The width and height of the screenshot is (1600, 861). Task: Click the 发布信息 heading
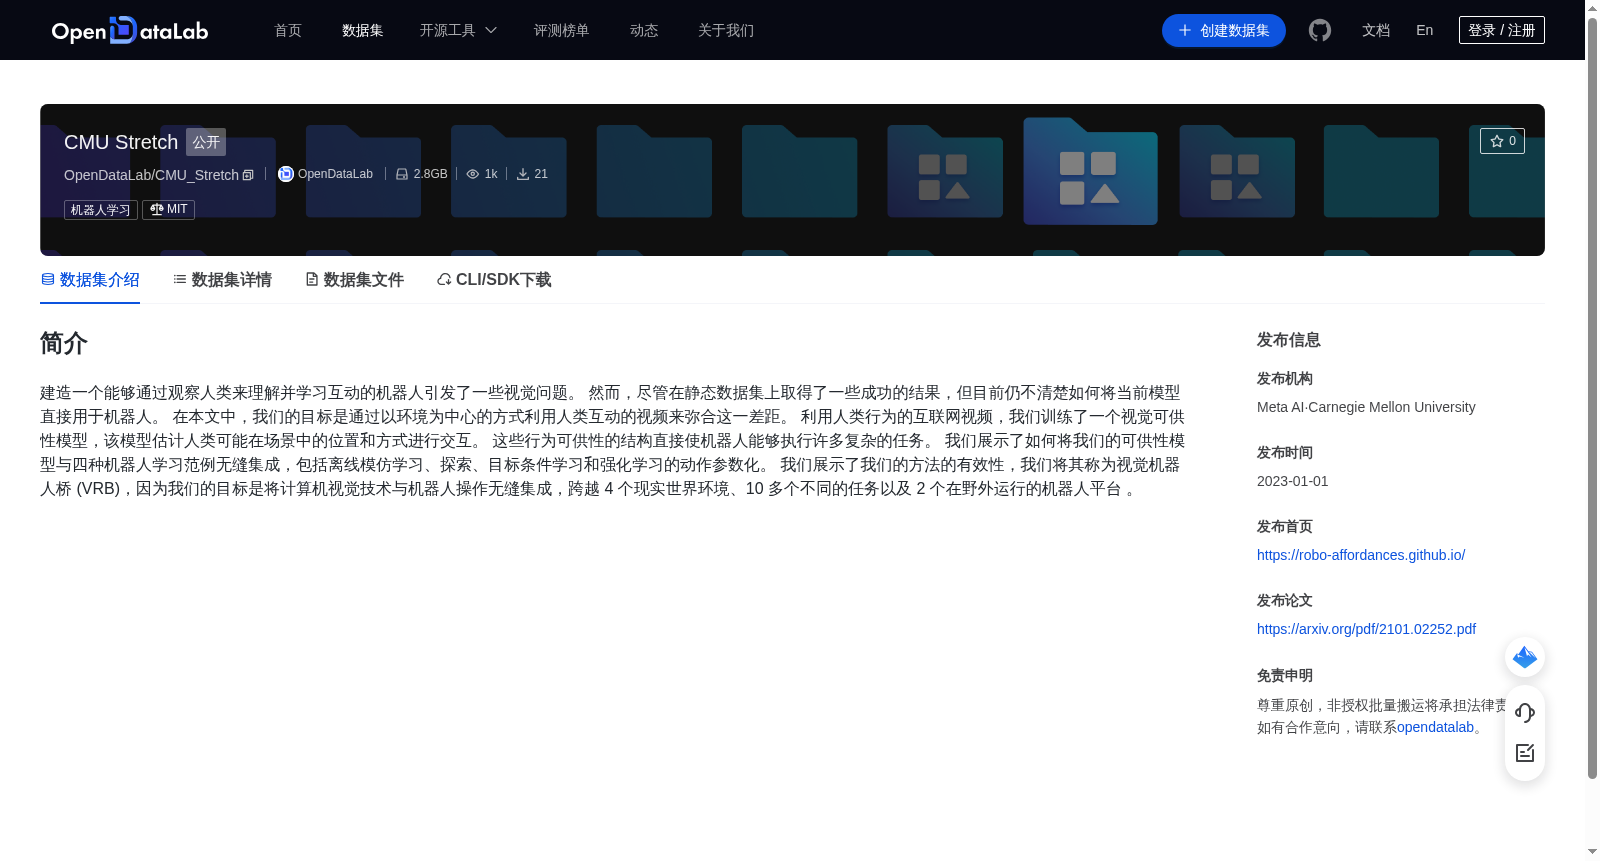point(1289,340)
